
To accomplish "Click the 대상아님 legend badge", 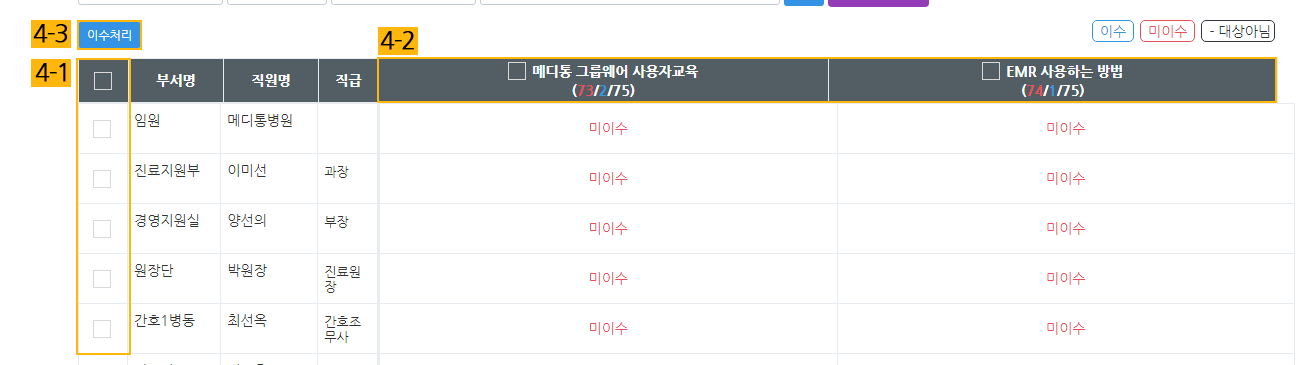I will [x=1237, y=31].
